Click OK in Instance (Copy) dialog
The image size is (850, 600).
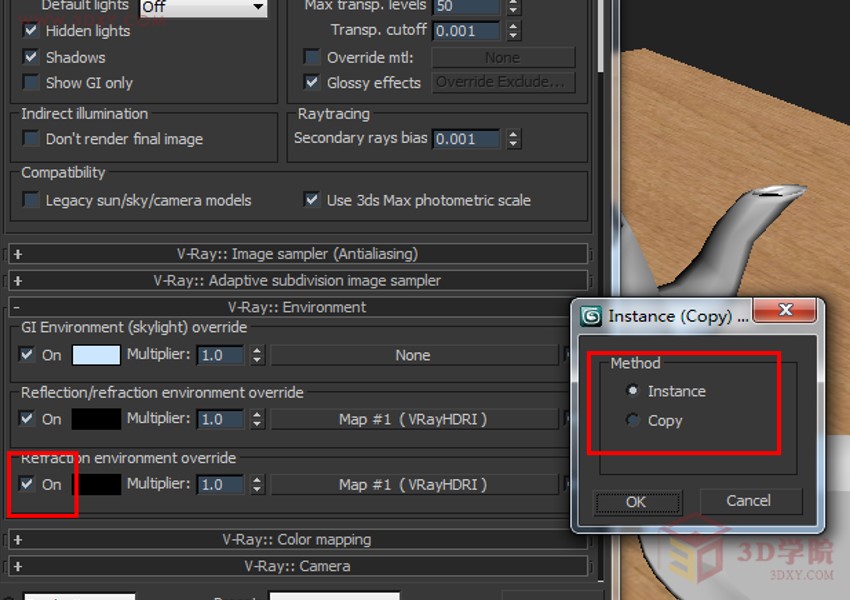[x=636, y=502]
